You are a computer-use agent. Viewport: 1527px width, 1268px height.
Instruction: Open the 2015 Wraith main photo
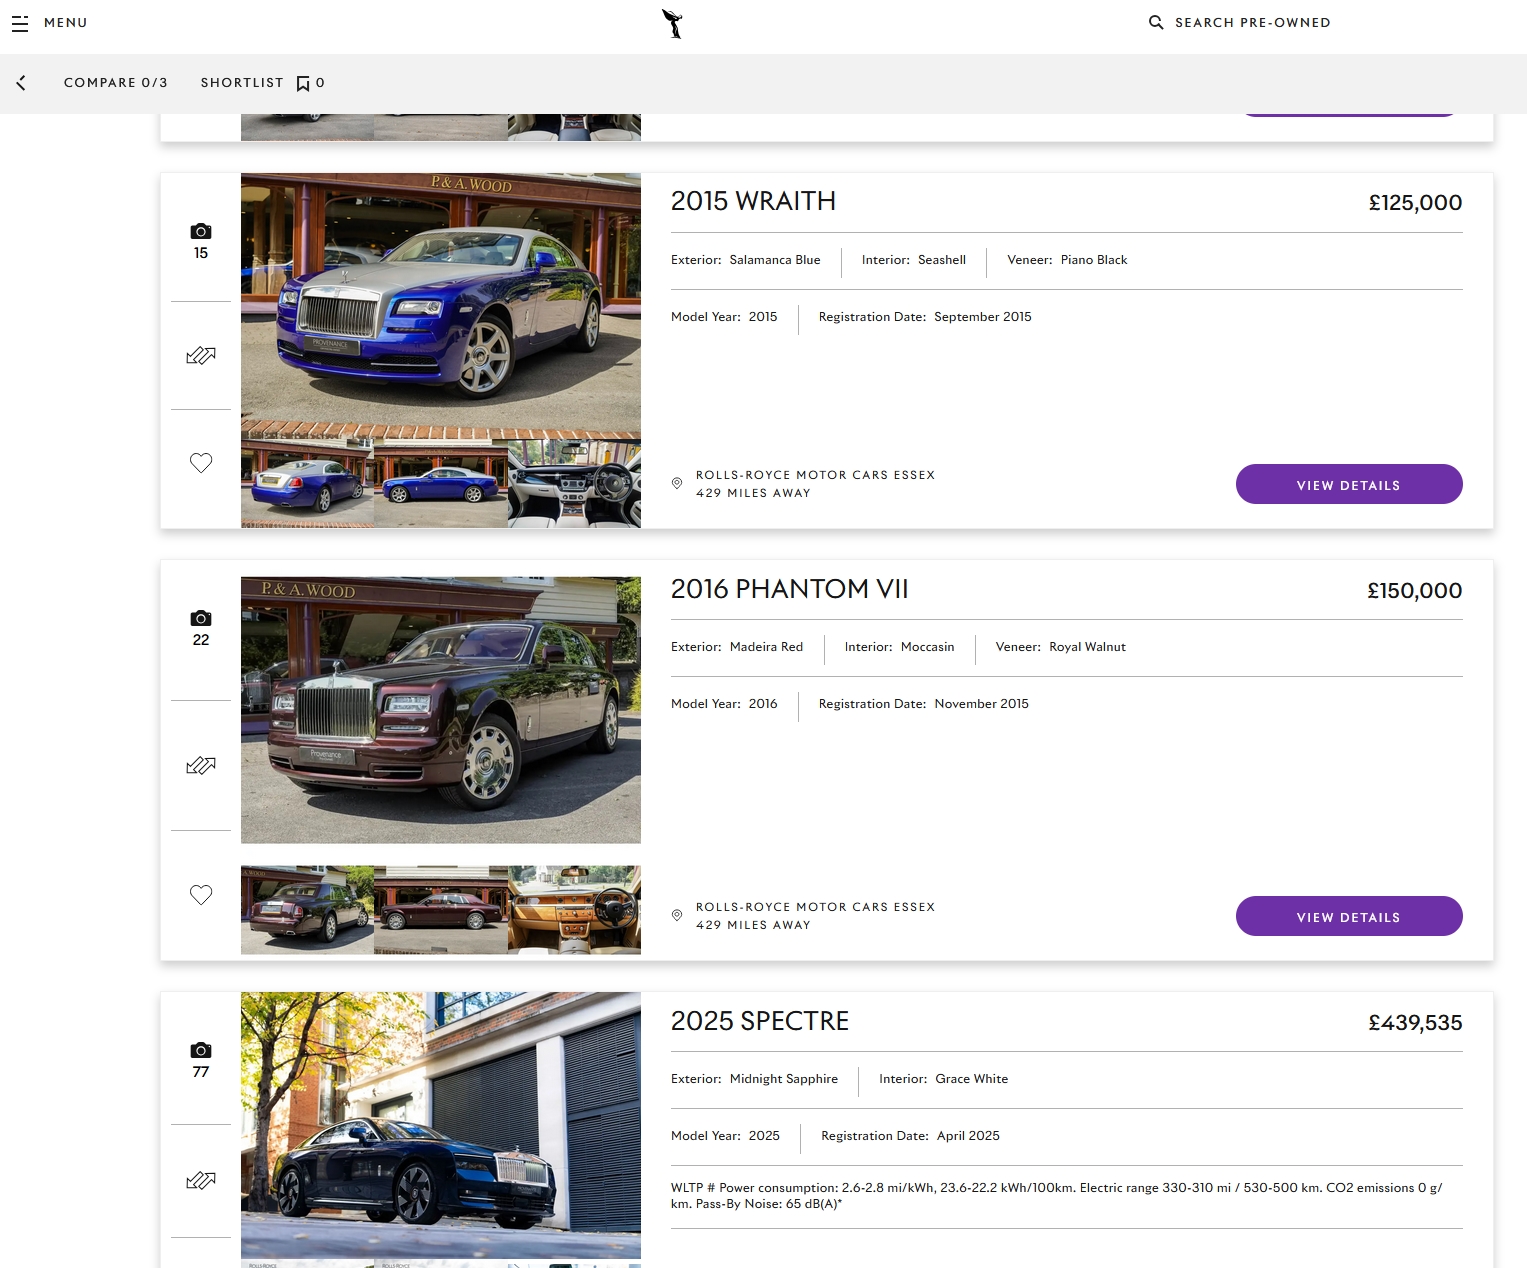pos(441,306)
